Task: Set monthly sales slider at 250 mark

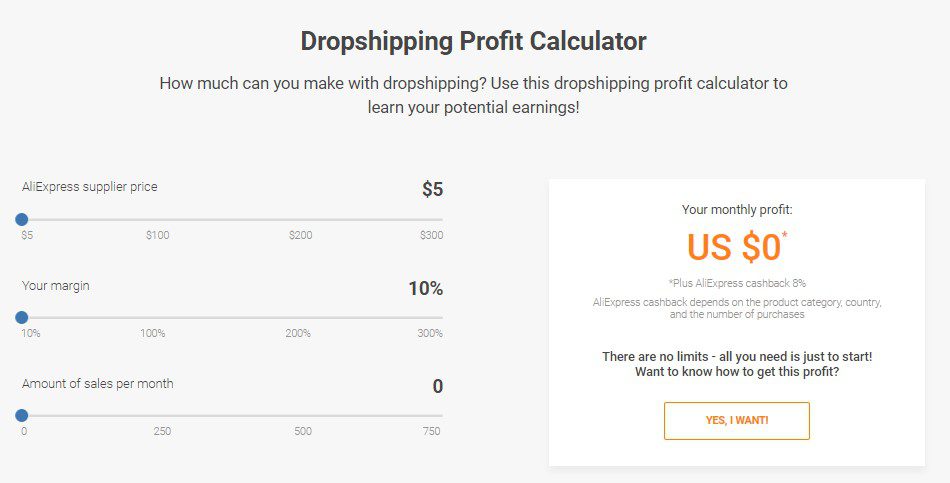Action: point(162,416)
